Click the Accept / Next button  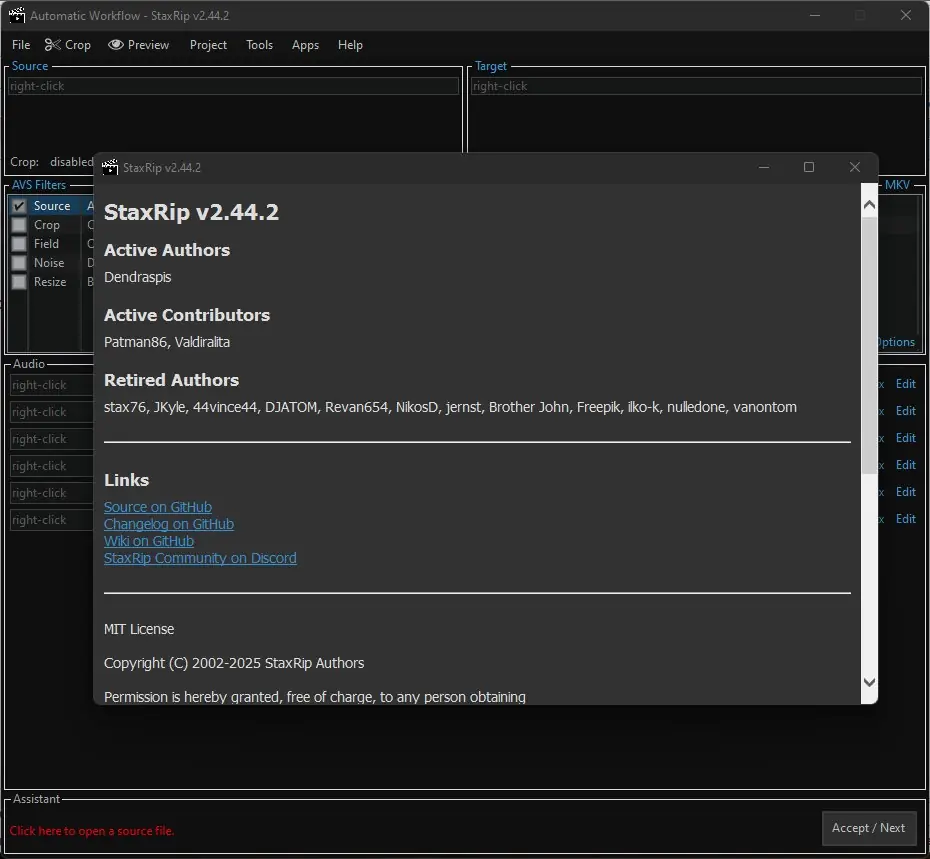[868, 828]
